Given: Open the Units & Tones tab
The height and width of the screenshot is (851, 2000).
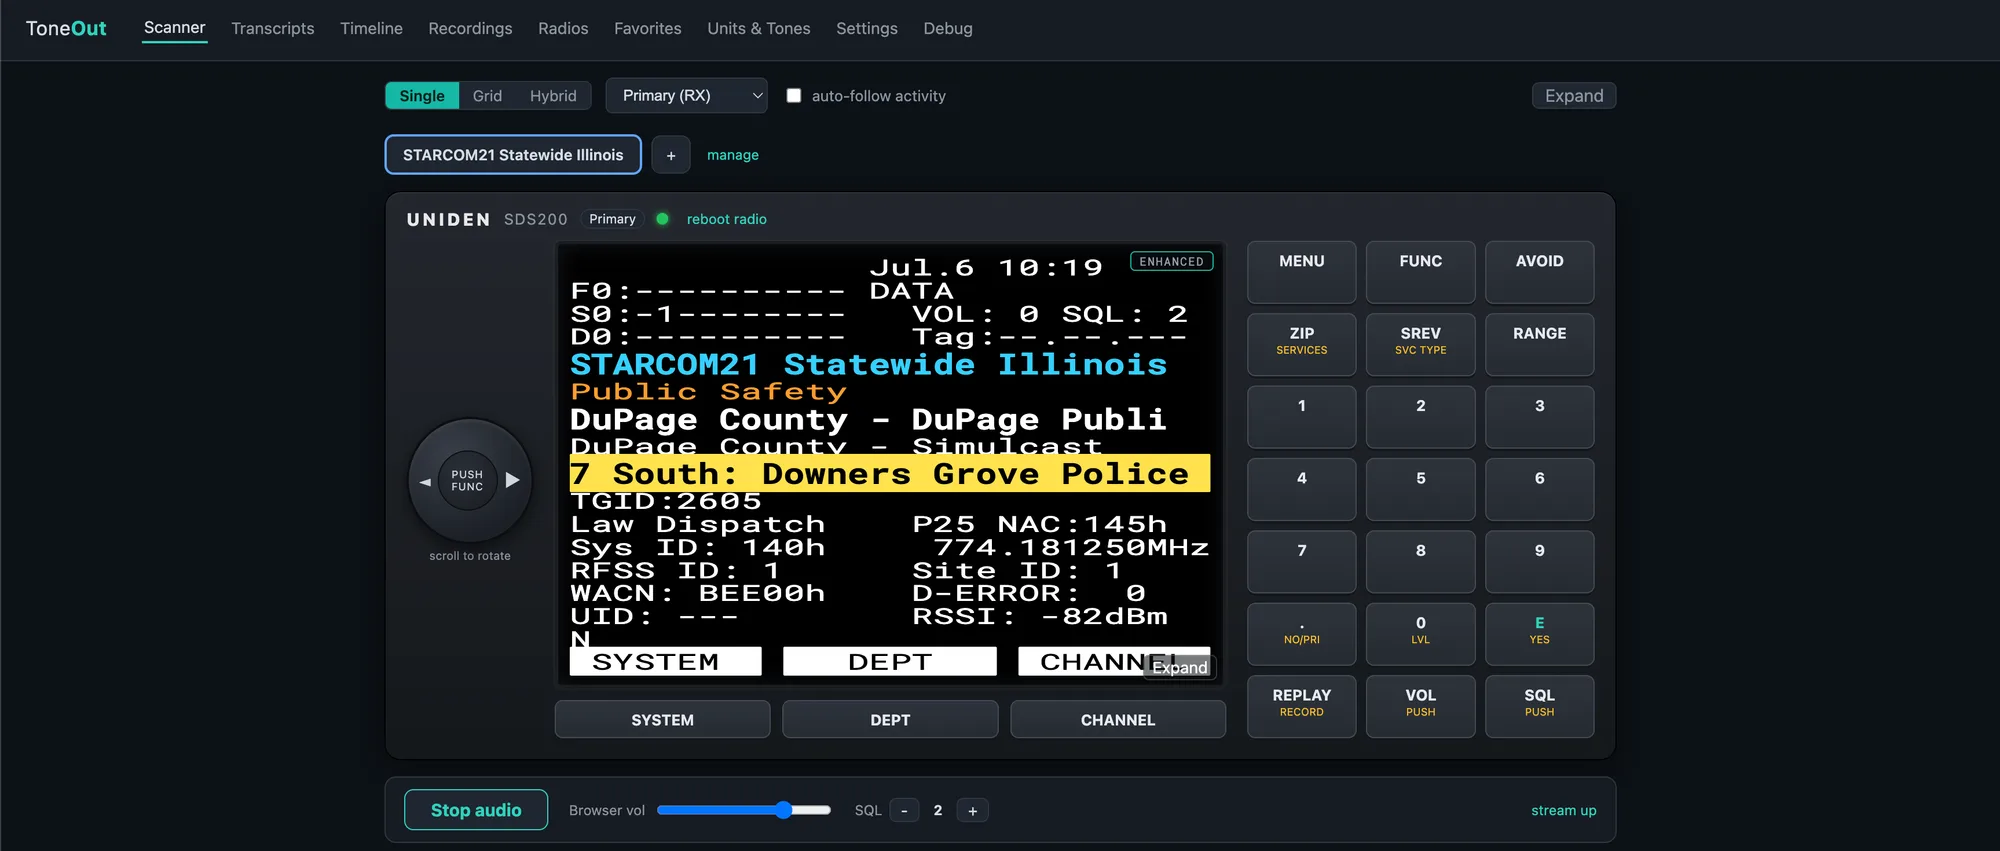Looking at the screenshot, I should point(759,29).
